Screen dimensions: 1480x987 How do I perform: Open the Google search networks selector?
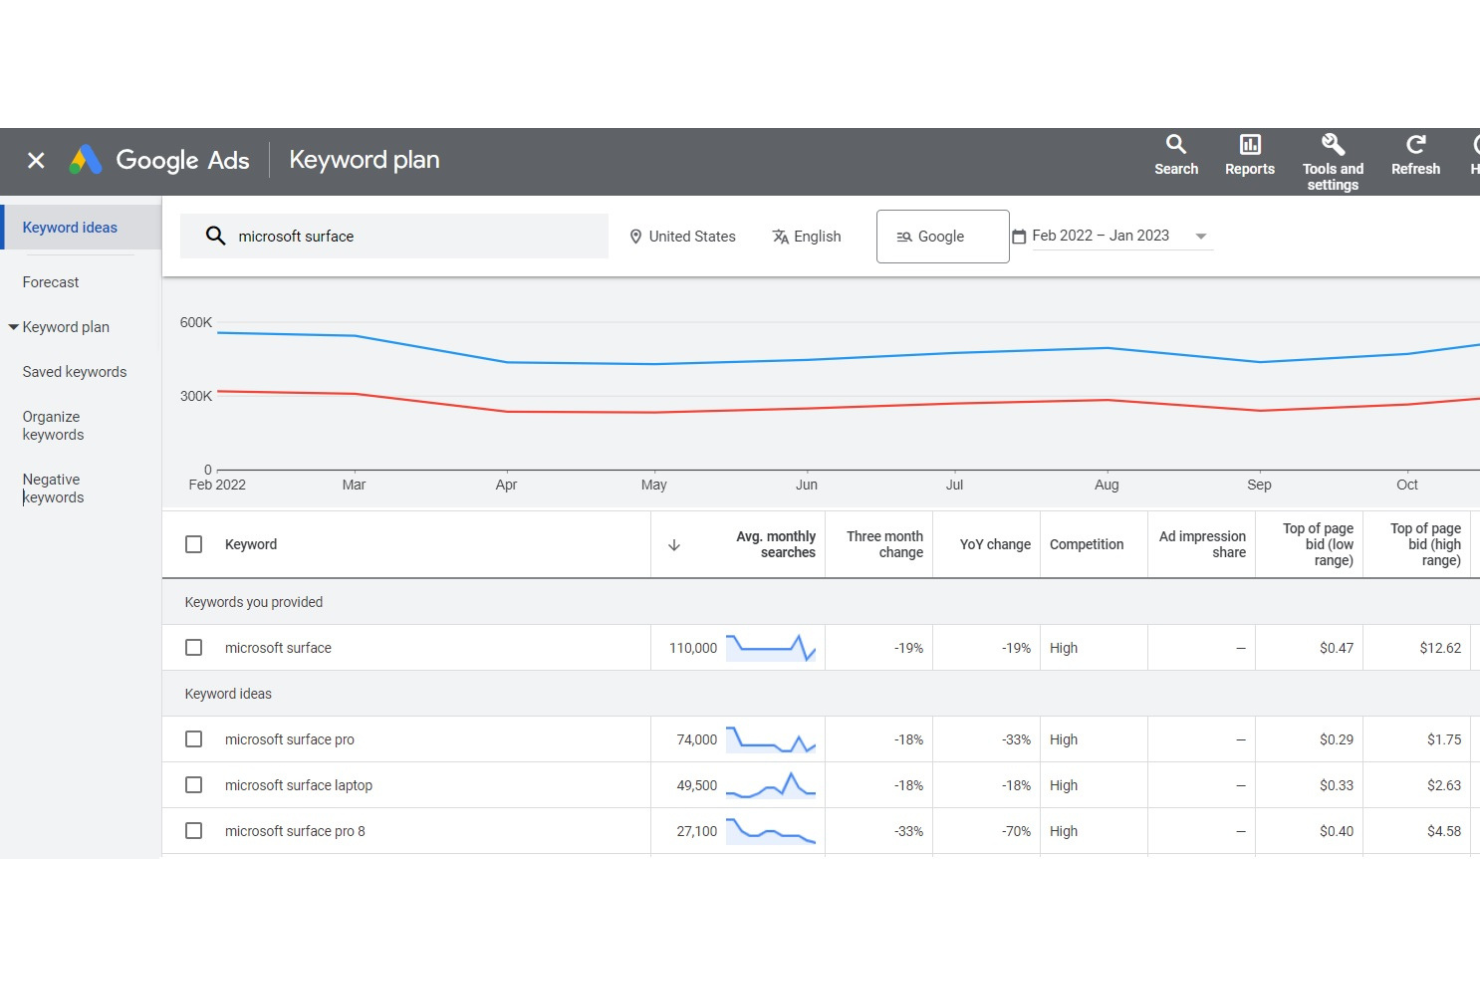point(943,237)
